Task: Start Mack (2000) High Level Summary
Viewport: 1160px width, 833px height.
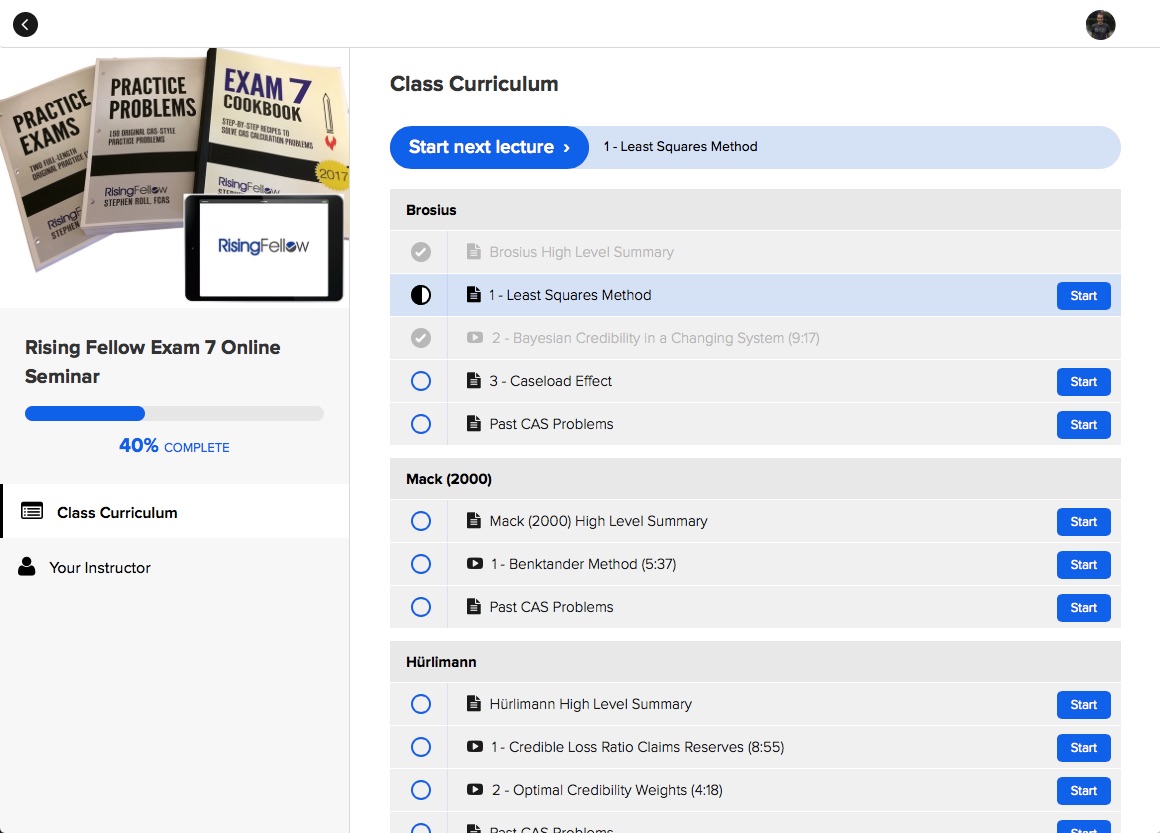Action: coord(1083,521)
